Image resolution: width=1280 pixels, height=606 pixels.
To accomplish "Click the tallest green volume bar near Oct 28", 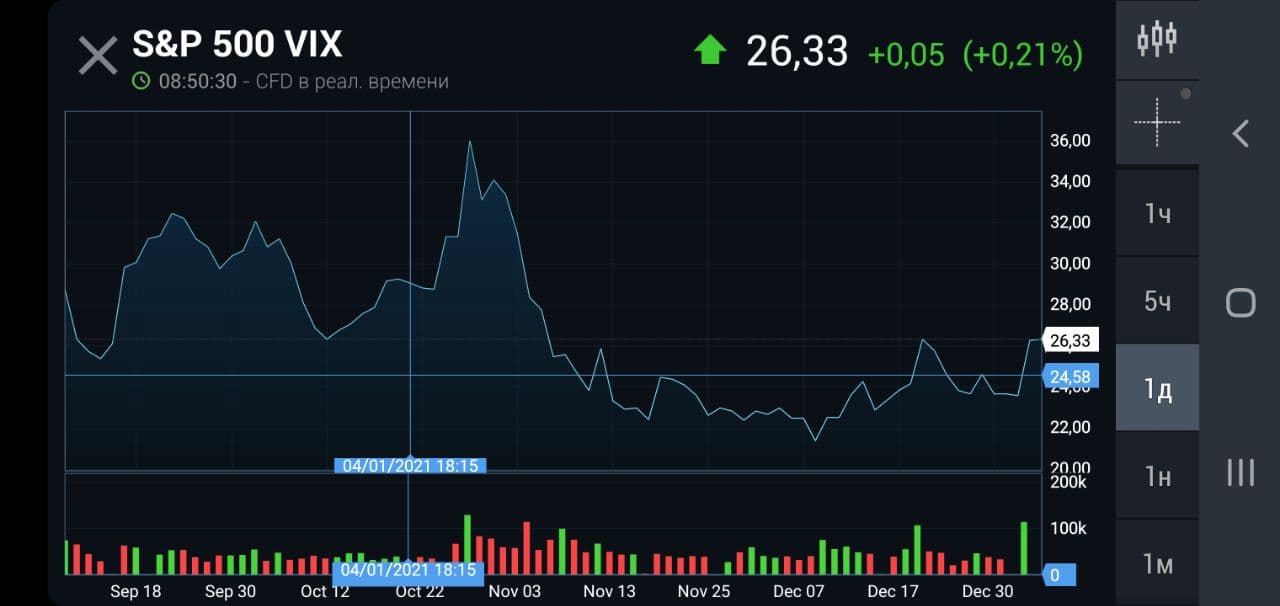I will coord(467,545).
